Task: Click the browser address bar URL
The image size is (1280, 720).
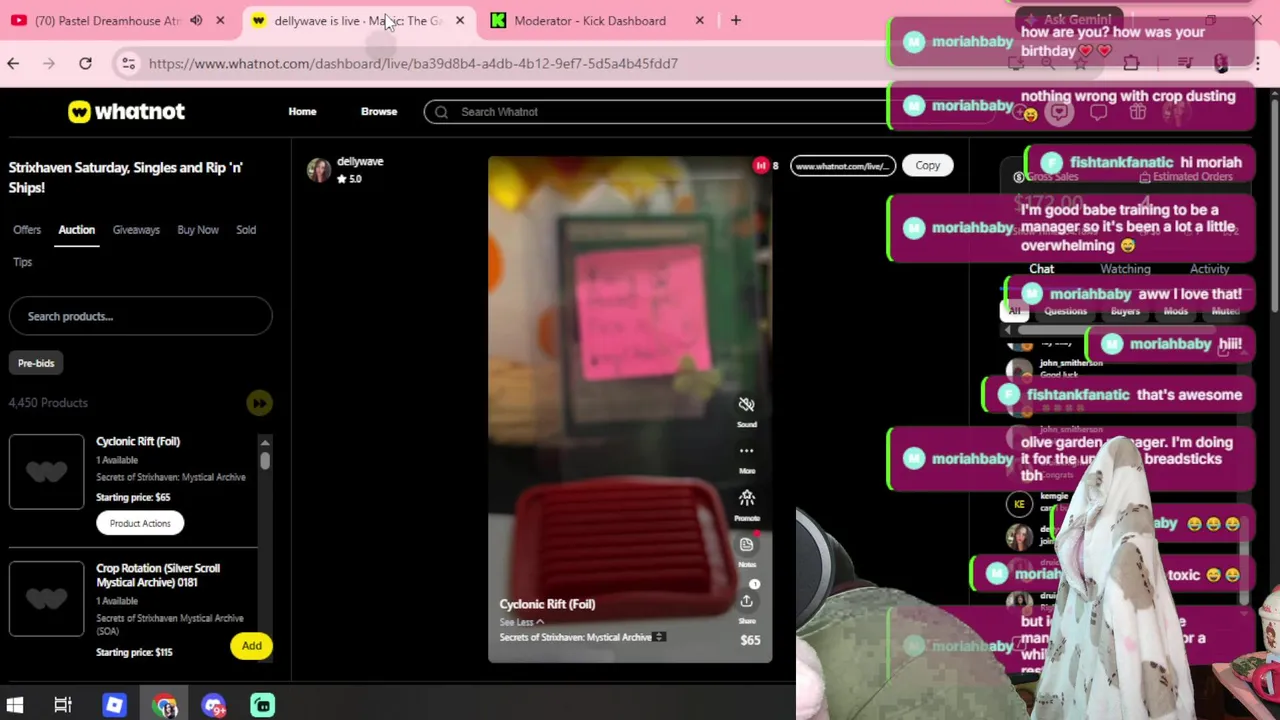Action: click(413, 63)
